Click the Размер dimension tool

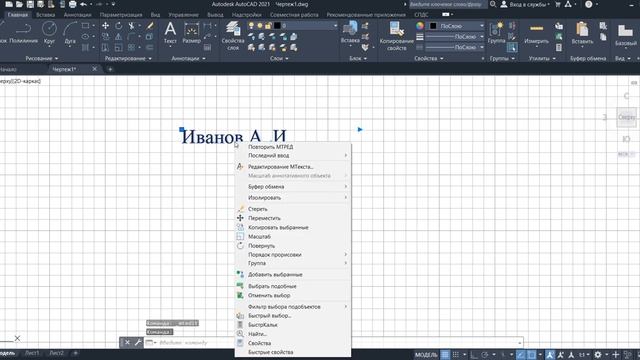coord(191,33)
